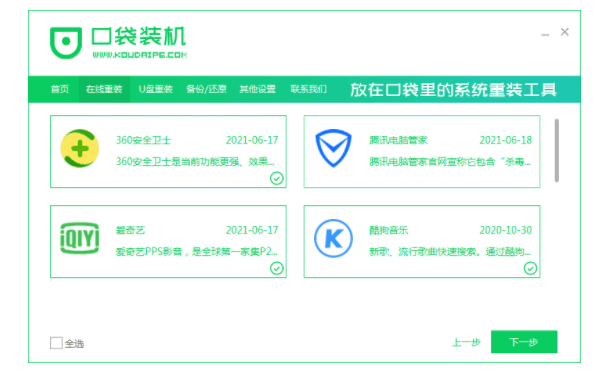
Task: Click the 360安全卫士 app icon
Action: (79, 148)
